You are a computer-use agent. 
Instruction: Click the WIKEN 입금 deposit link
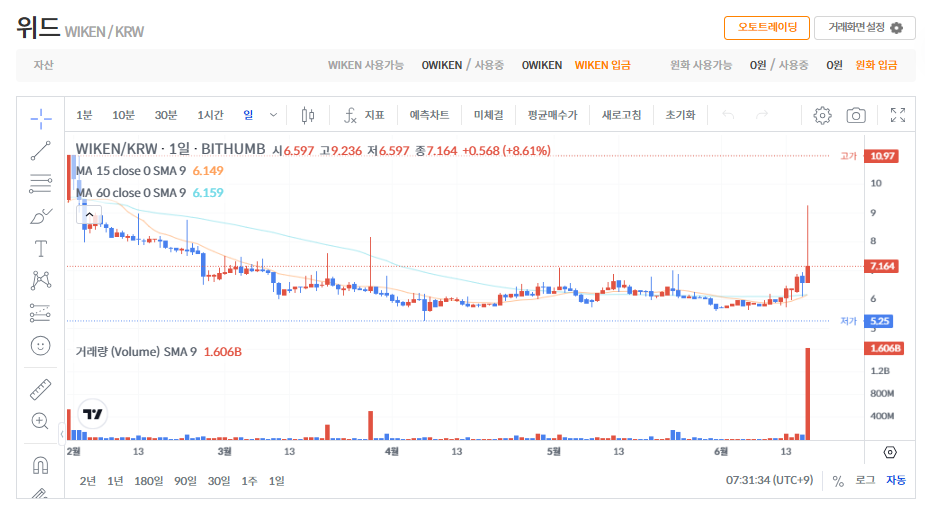tap(602, 65)
